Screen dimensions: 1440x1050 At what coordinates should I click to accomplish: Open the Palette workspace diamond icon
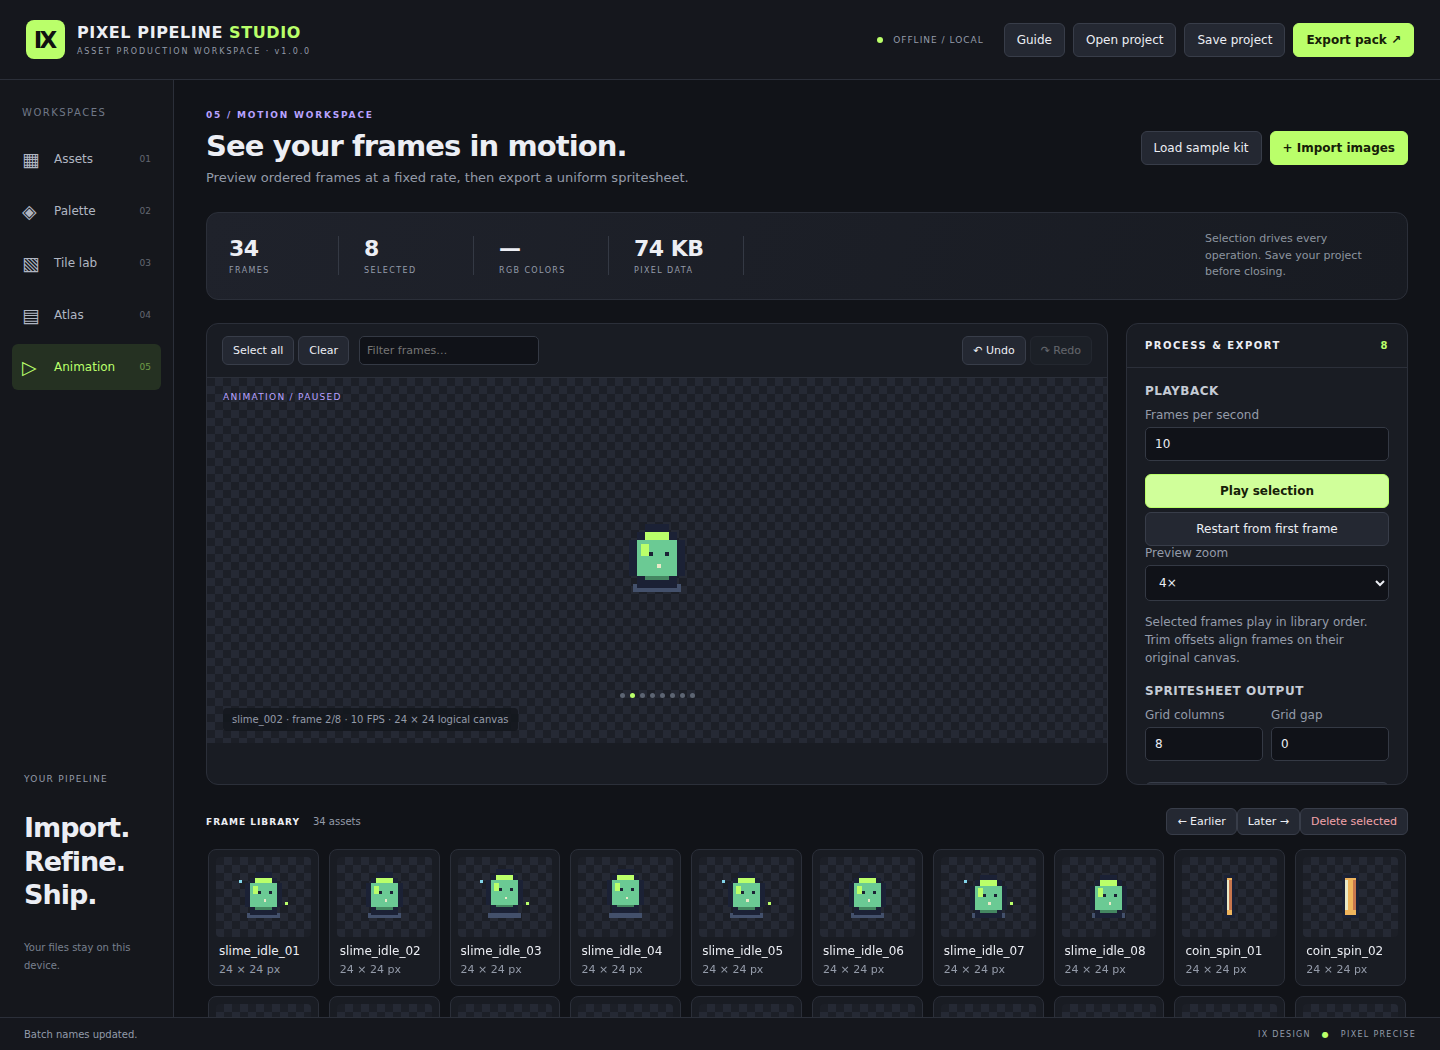30,212
